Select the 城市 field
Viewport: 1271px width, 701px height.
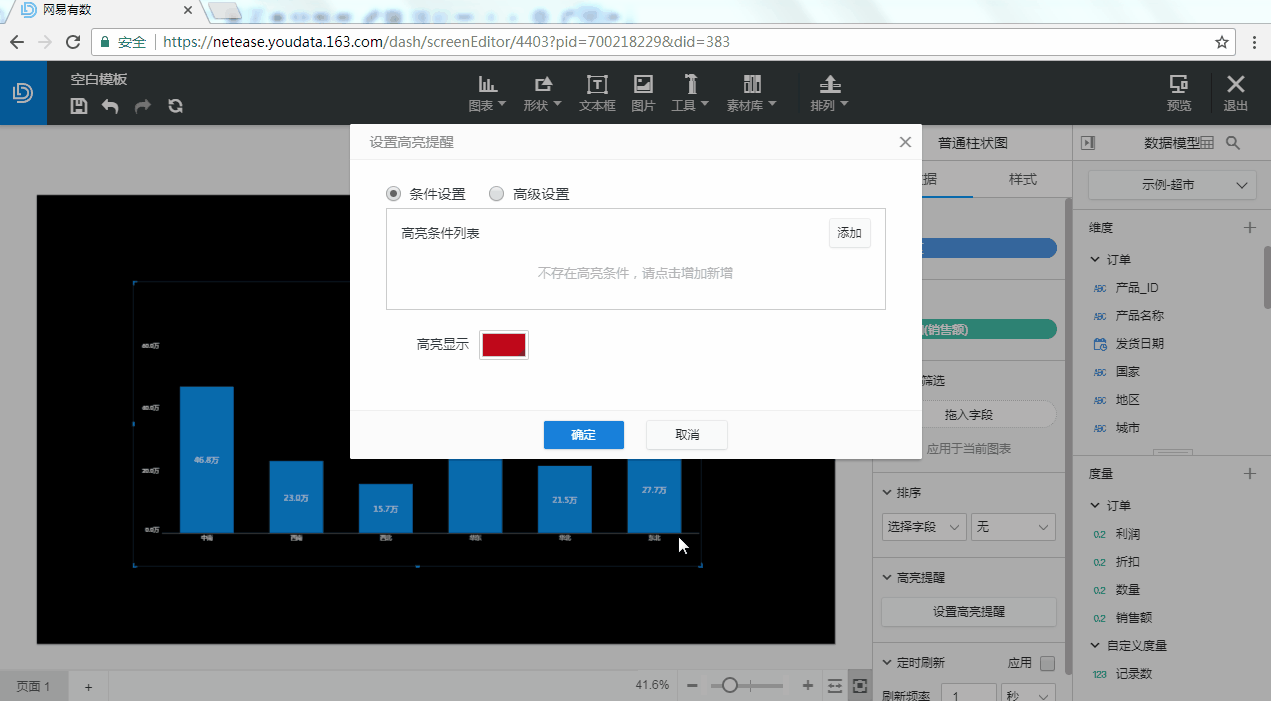1128,427
